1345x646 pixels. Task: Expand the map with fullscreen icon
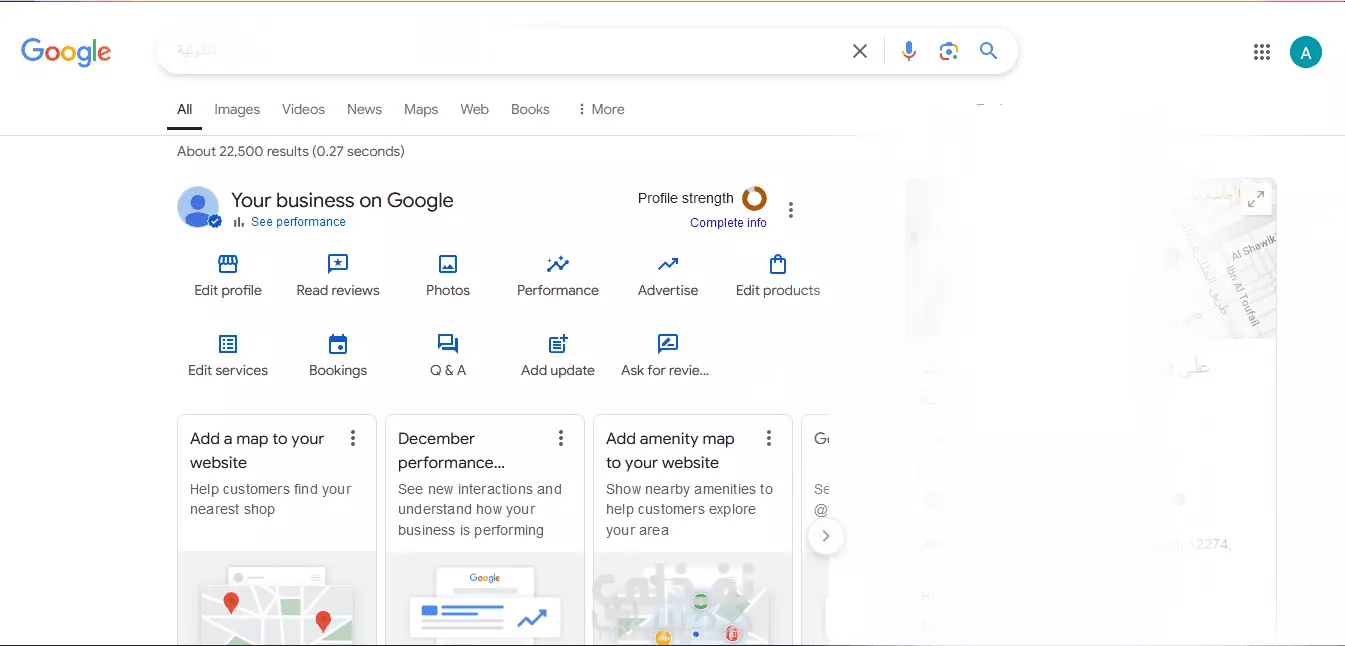click(x=1256, y=198)
